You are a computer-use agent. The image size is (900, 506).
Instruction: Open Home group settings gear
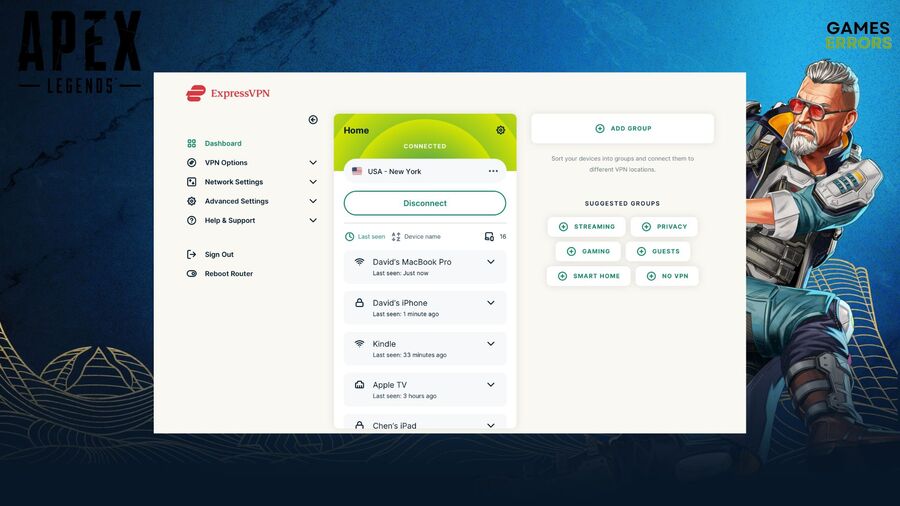501,130
